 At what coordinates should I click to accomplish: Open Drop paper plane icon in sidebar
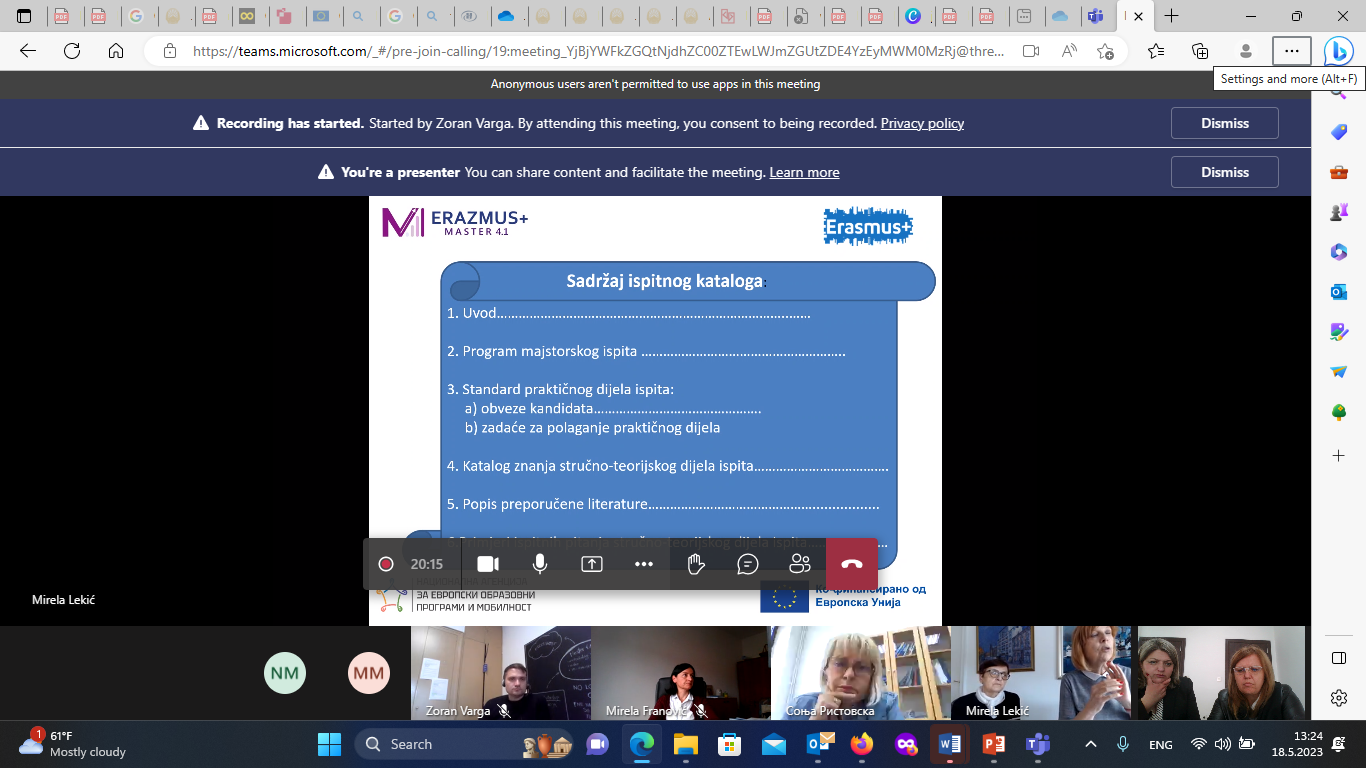click(1339, 372)
